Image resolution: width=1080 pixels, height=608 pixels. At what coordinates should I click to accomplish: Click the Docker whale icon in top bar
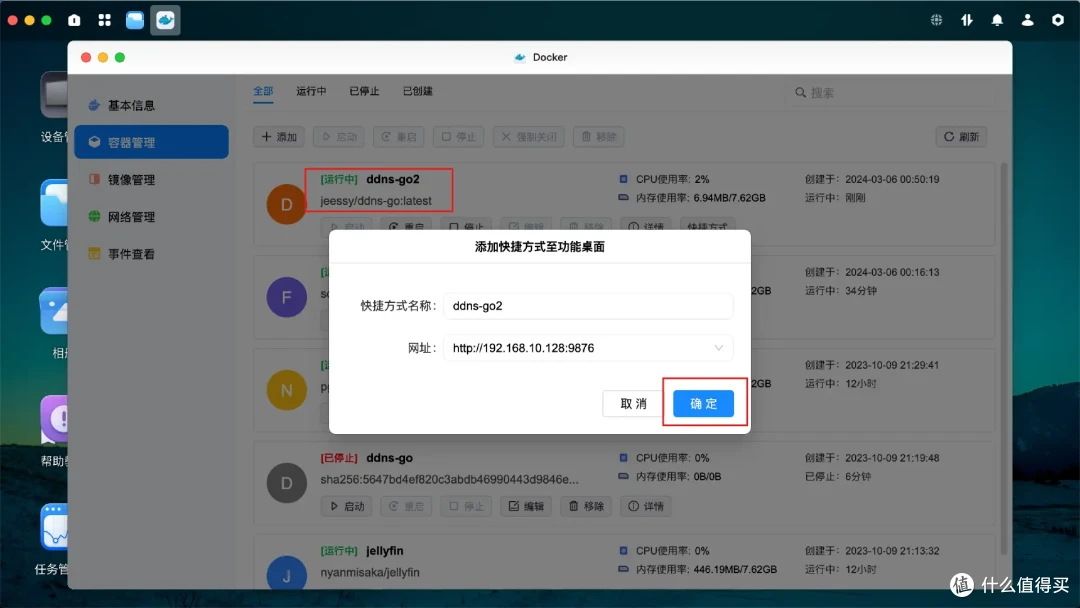[x=165, y=20]
